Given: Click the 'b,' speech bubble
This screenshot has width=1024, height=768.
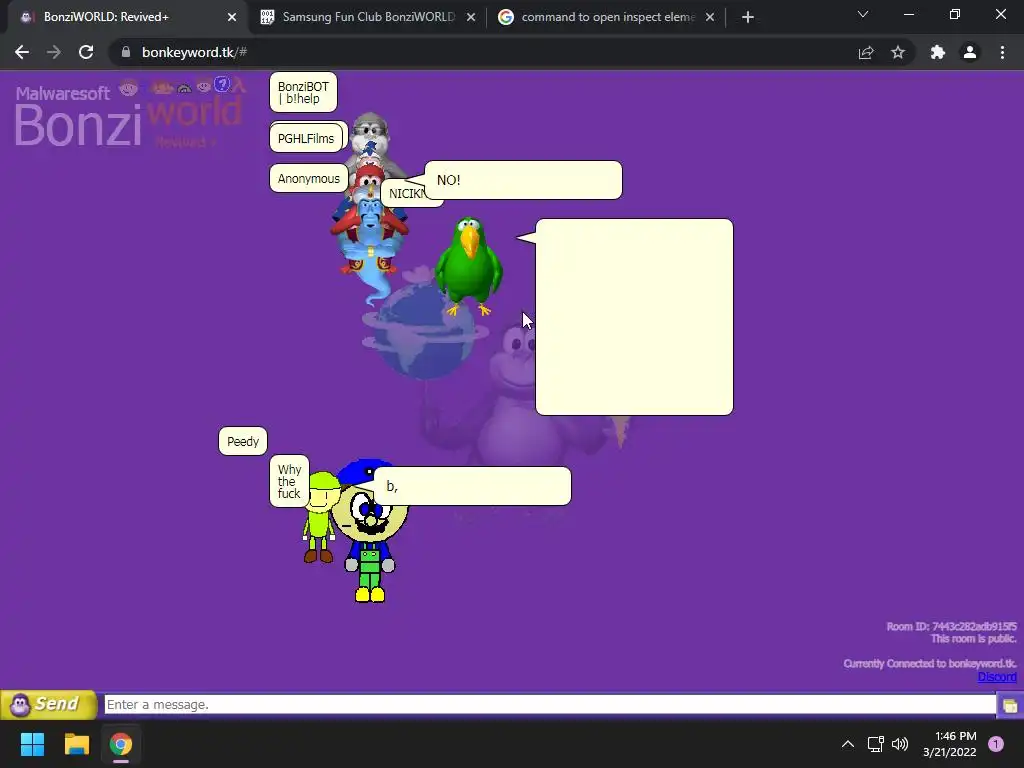Looking at the screenshot, I should [472, 486].
